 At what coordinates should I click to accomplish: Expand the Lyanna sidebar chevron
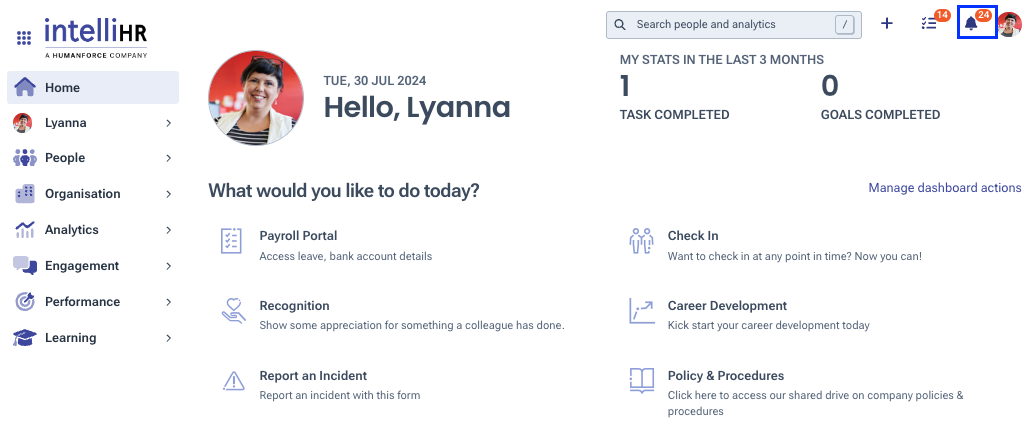pyautogui.click(x=169, y=123)
